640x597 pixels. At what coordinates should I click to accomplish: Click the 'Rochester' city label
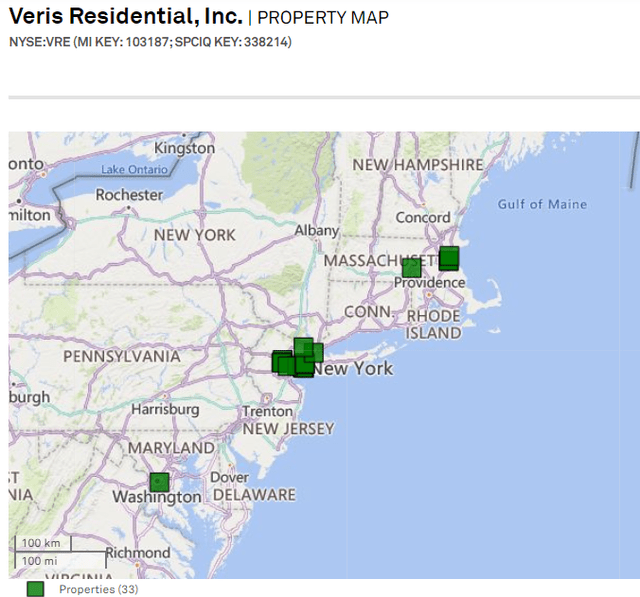pos(129,195)
